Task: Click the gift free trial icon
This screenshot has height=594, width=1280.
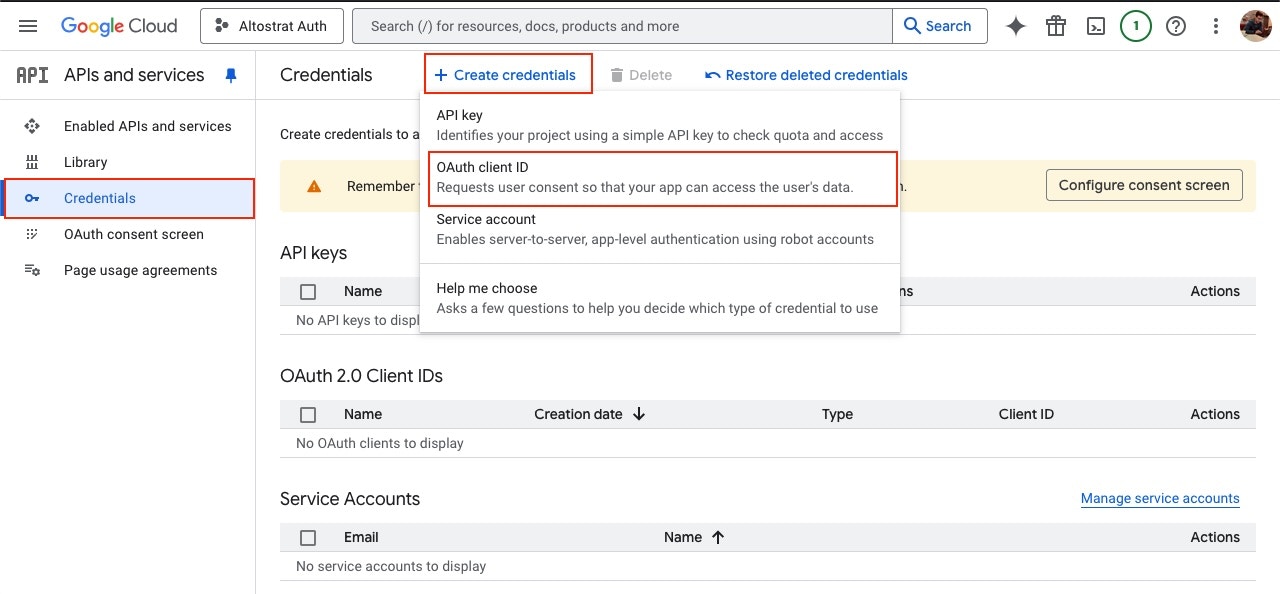Action: 1056,26
